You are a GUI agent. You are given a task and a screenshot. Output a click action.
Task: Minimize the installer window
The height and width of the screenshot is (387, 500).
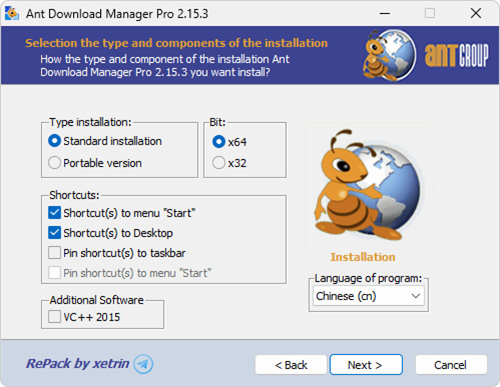[385, 14]
